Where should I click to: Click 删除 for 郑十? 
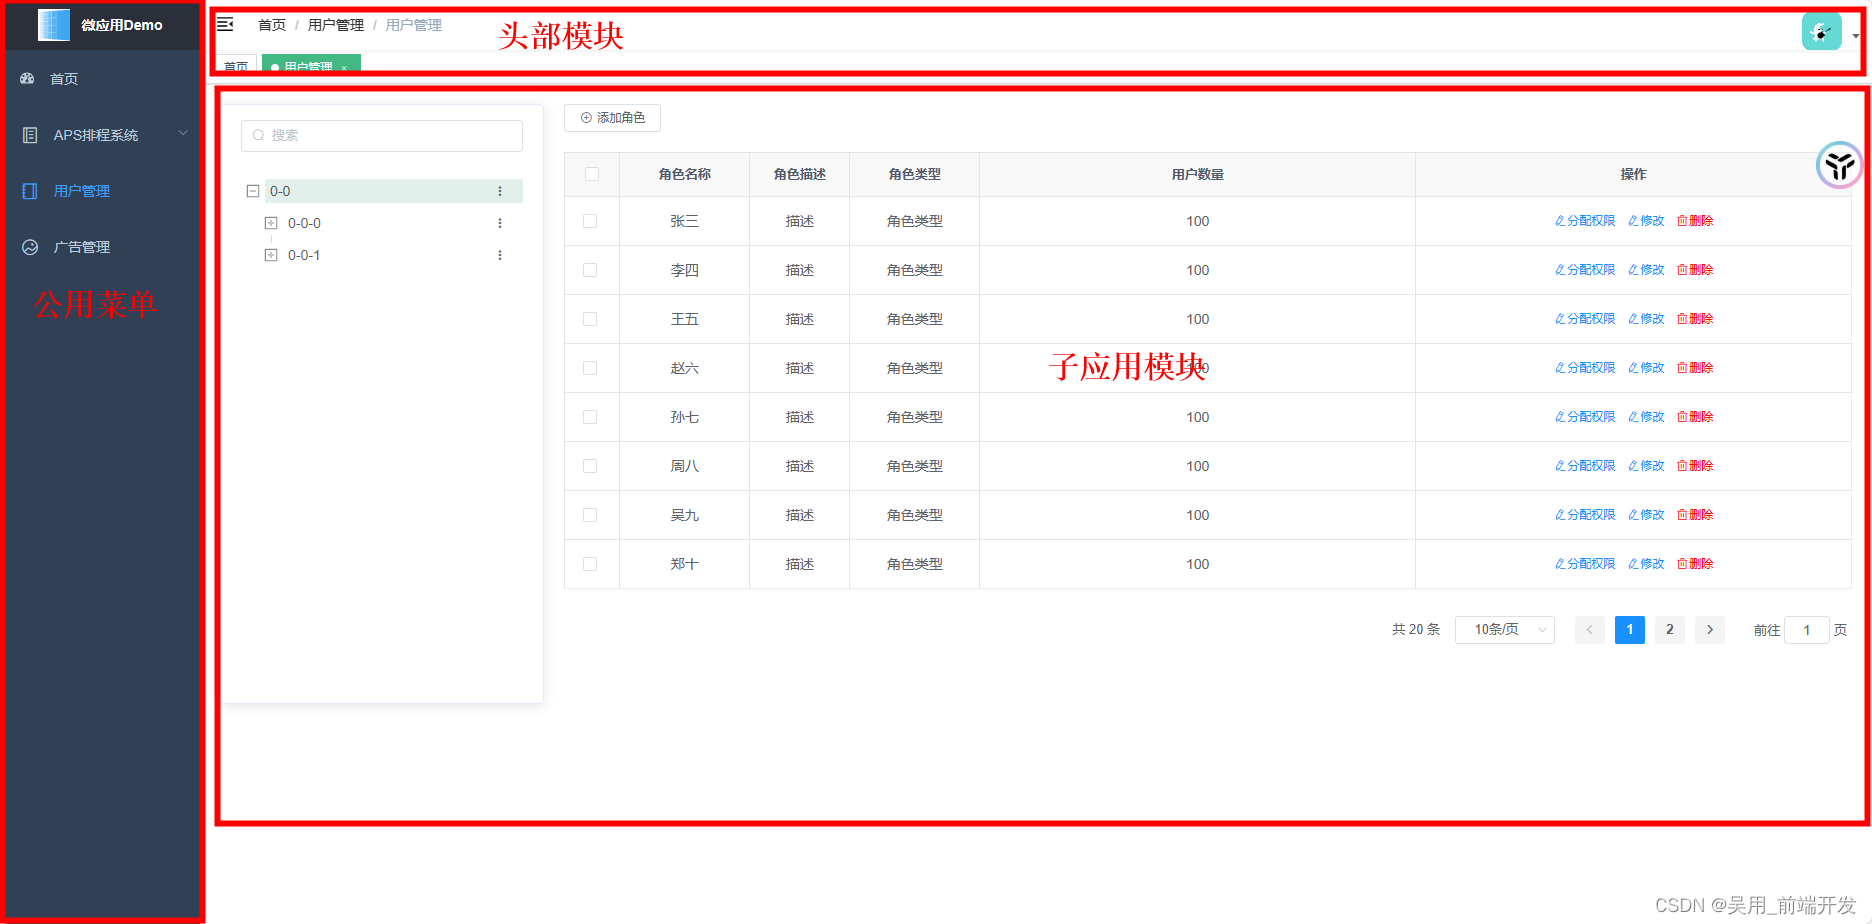tap(1695, 564)
